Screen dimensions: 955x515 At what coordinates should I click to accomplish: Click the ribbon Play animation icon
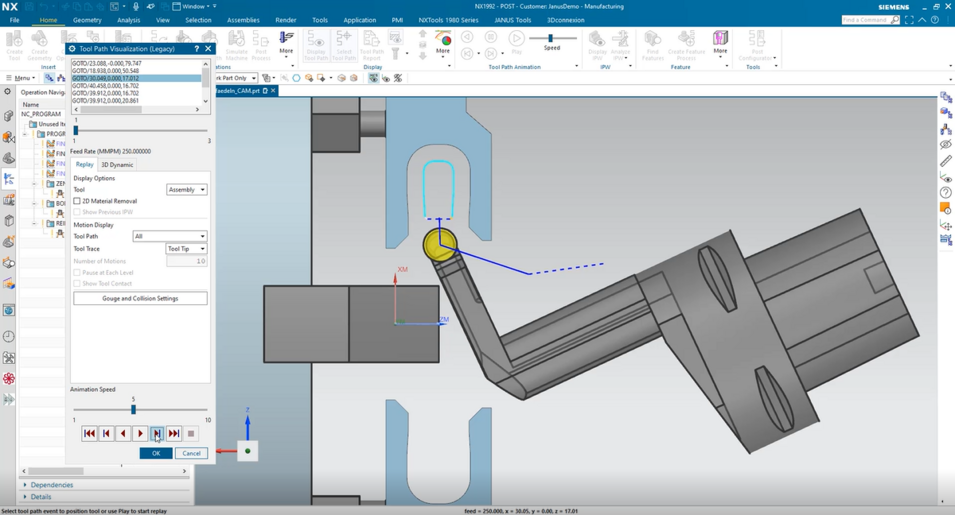pos(516,43)
